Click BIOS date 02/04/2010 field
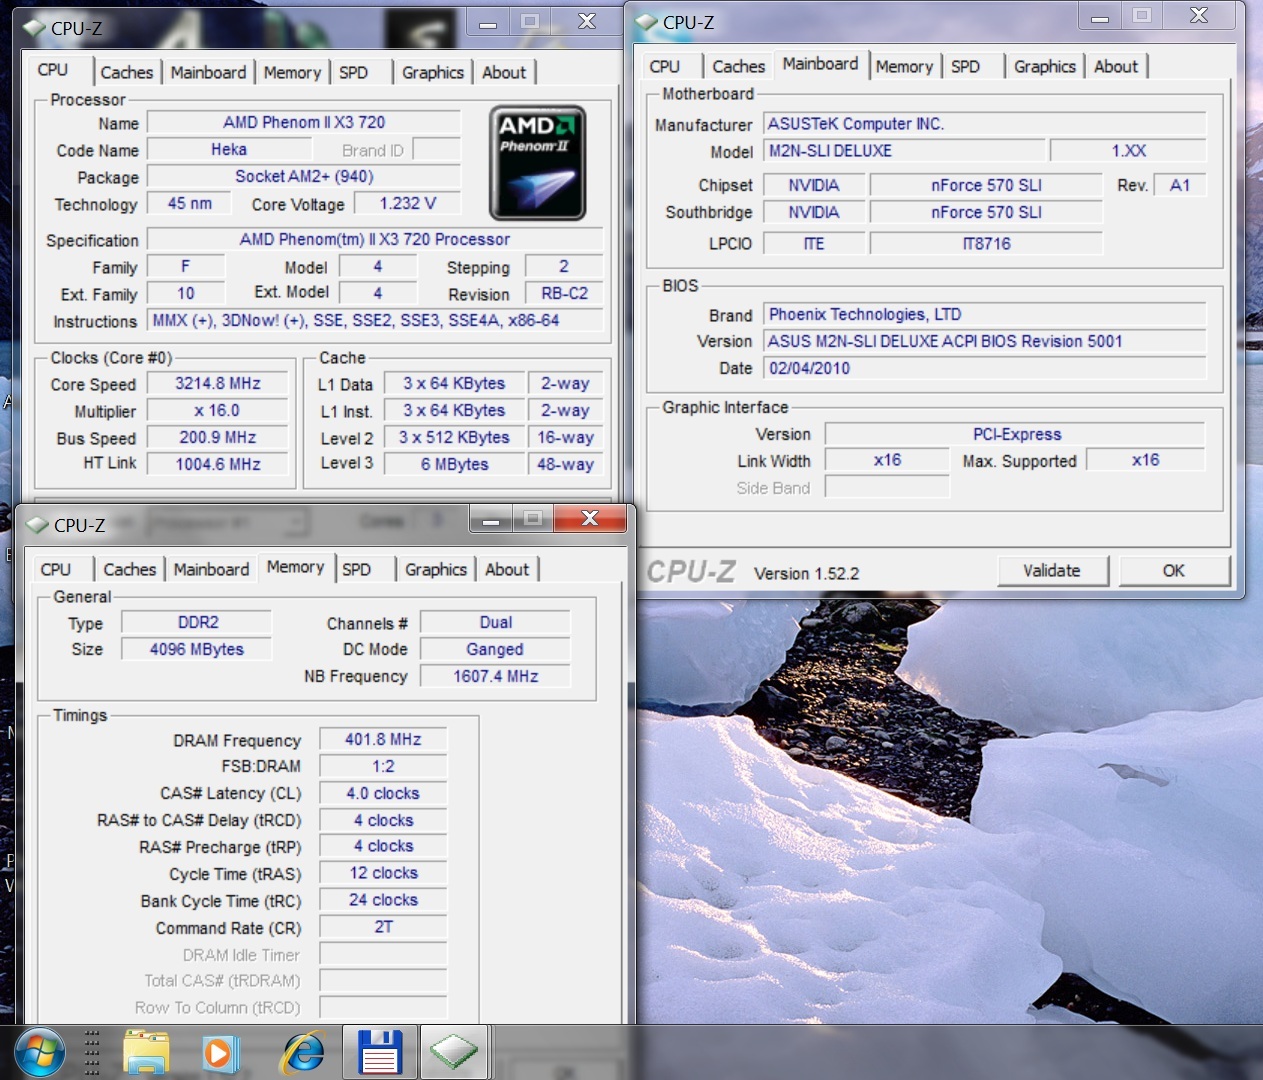Viewport: 1263px width, 1080px height. pyautogui.click(x=985, y=368)
